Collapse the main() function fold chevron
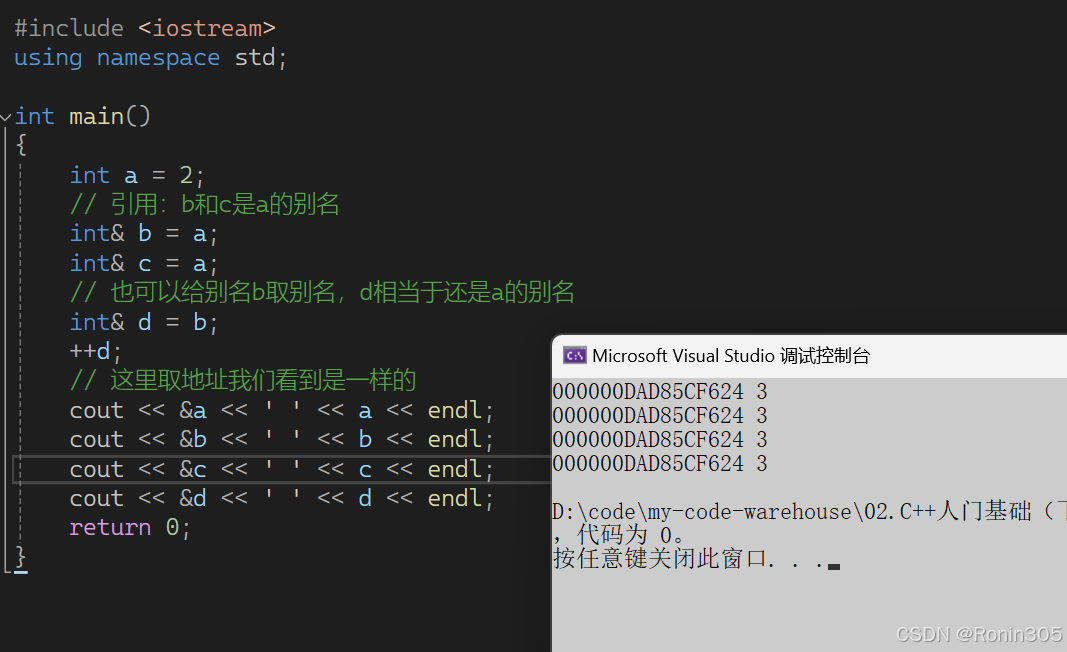Image resolution: width=1067 pixels, height=652 pixels. pos(6,118)
